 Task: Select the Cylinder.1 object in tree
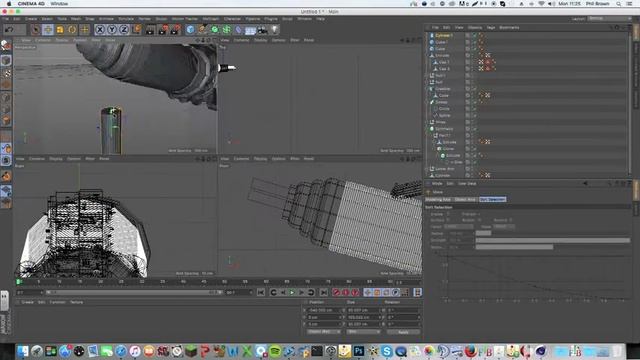[x=444, y=36]
